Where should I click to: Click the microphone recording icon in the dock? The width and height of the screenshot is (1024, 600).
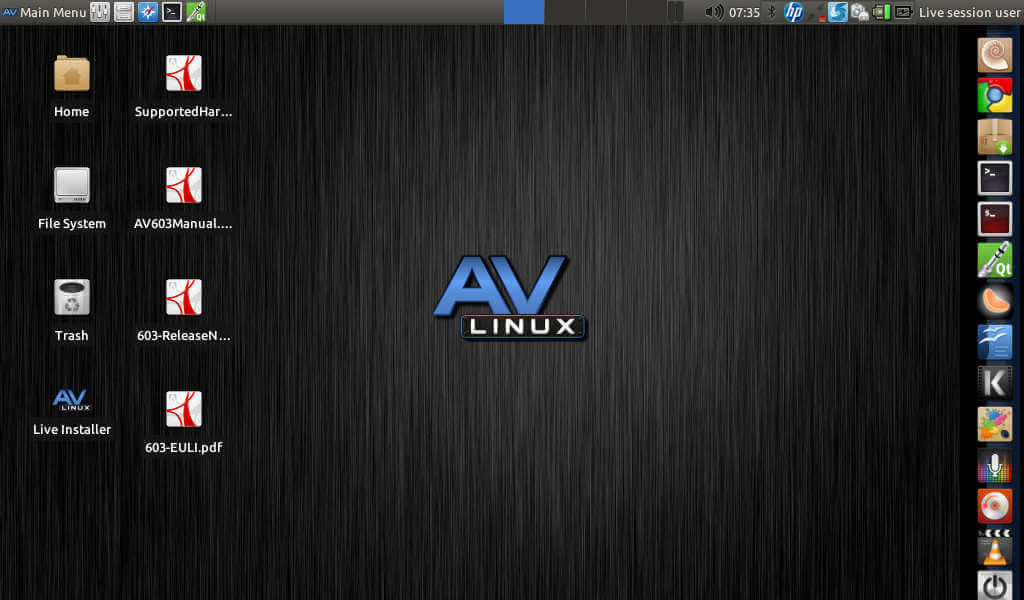click(995, 465)
